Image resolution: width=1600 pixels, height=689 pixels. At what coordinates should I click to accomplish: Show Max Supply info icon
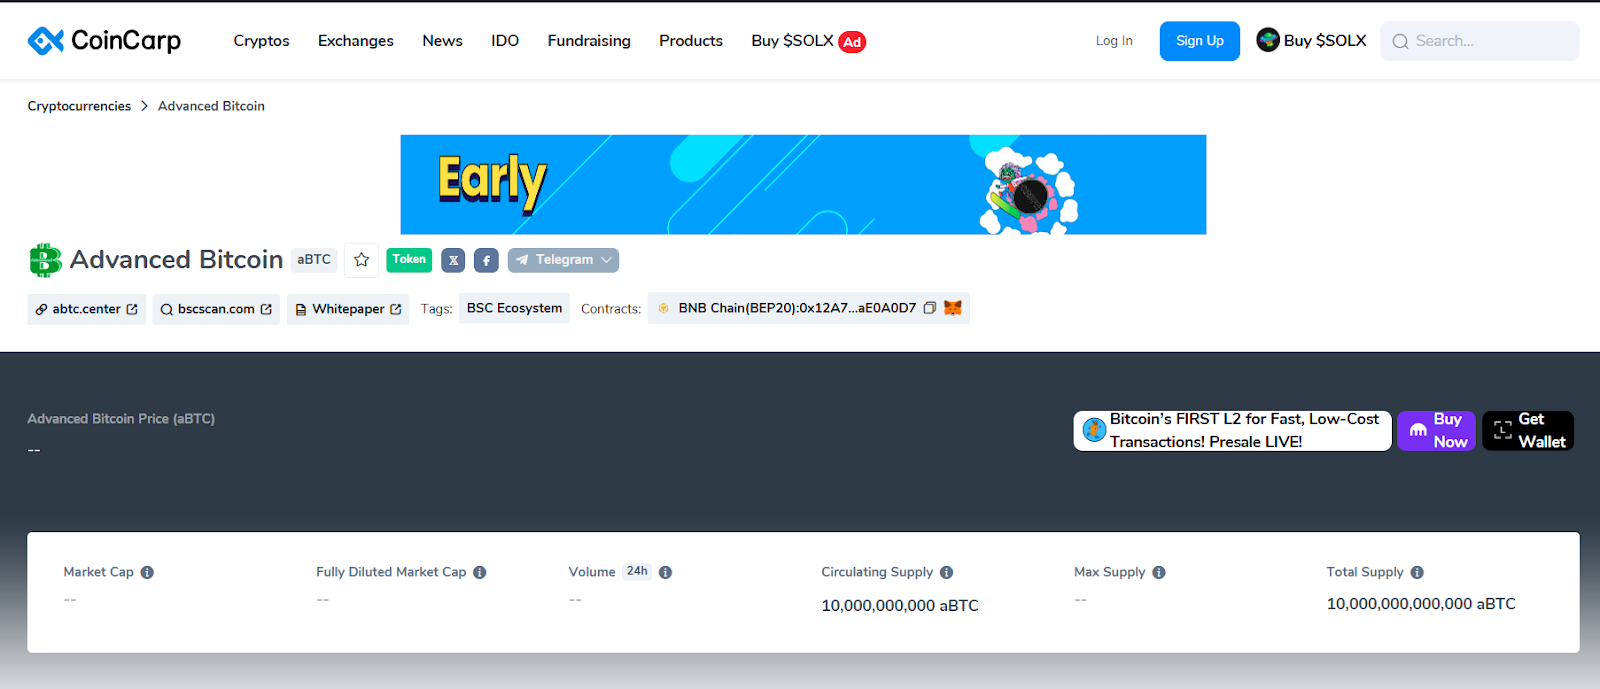coord(1159,573)
